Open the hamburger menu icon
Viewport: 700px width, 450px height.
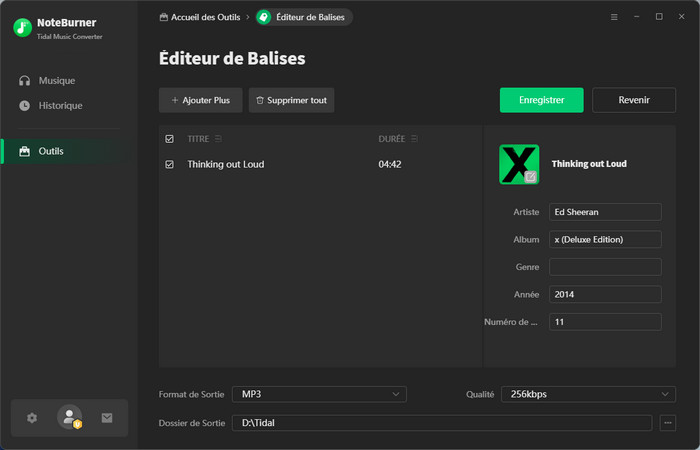[614, 17]
